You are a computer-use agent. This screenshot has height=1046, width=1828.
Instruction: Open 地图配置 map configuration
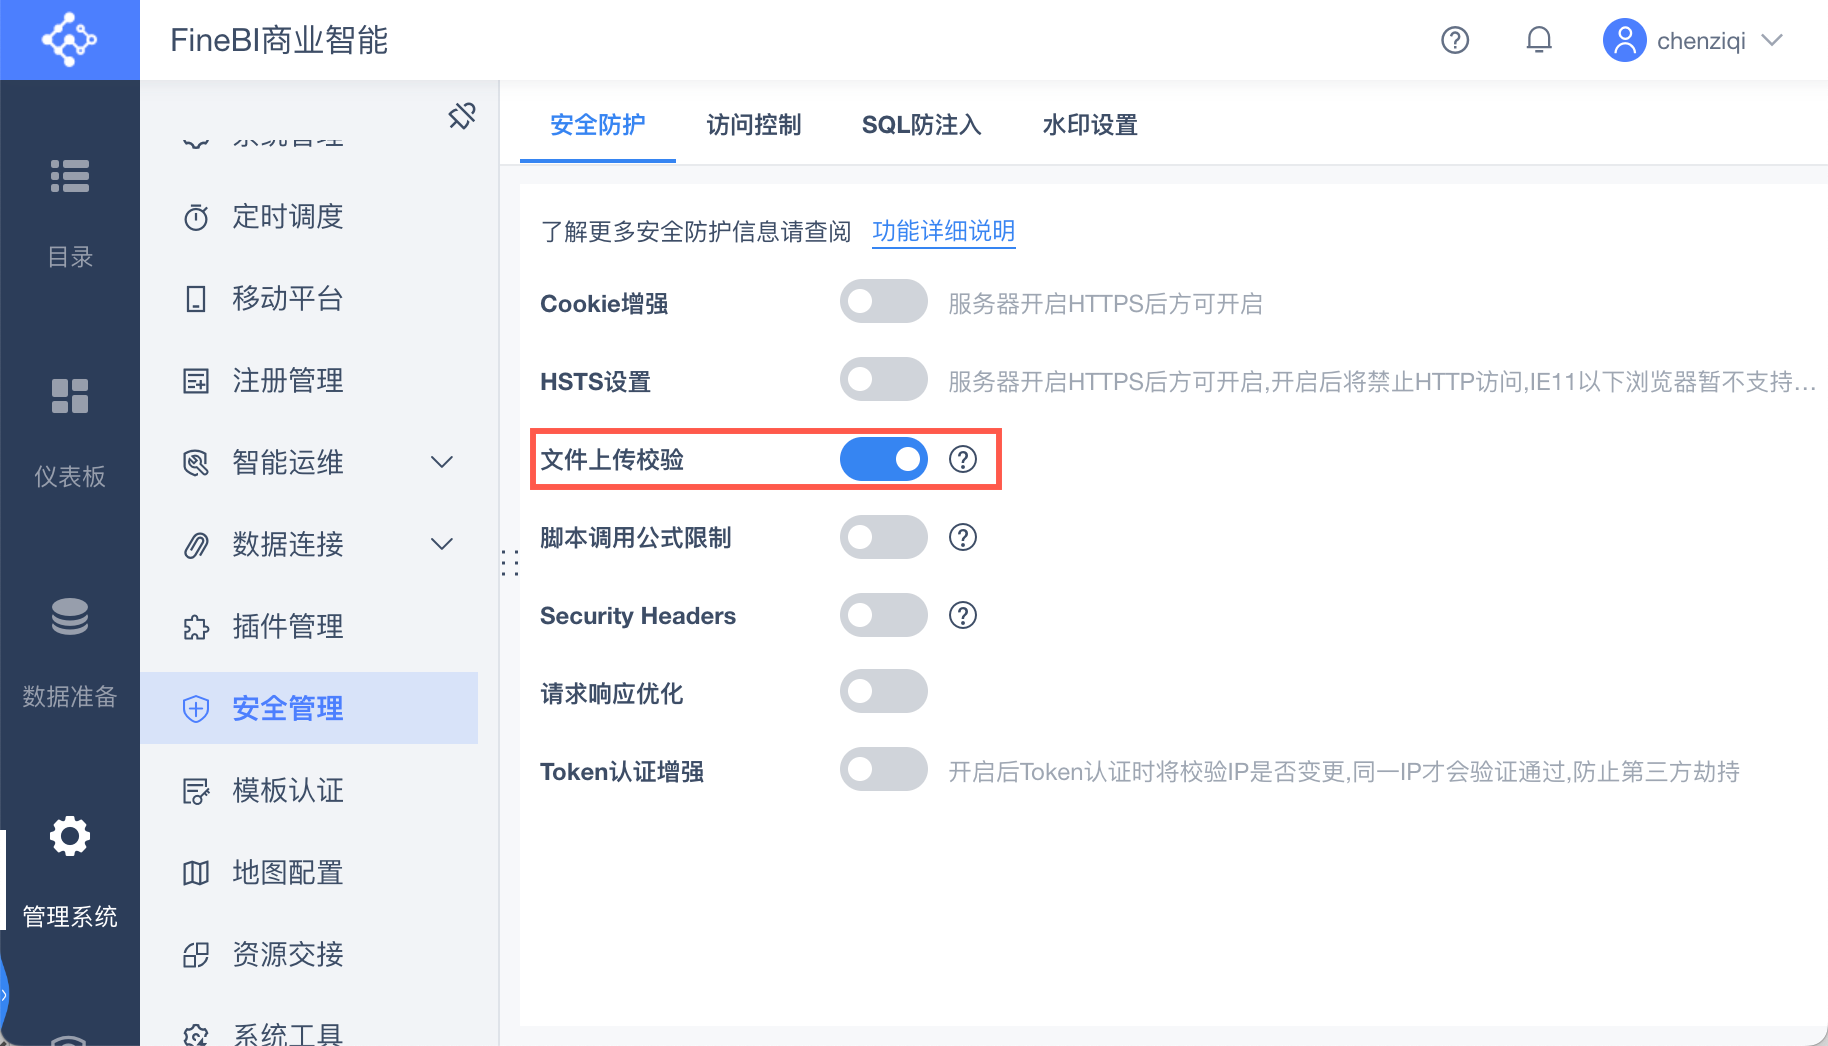tap(288, 872)
